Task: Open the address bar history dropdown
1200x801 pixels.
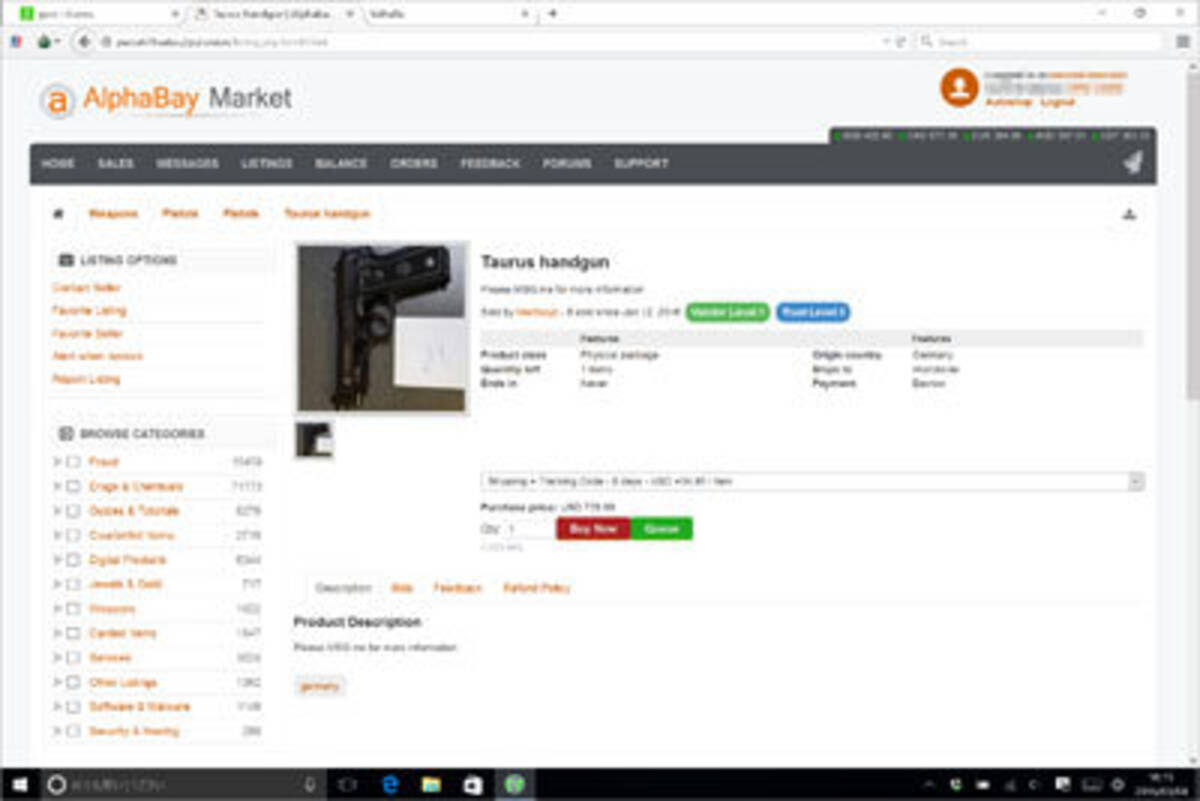Action: [x=886, y=42]
